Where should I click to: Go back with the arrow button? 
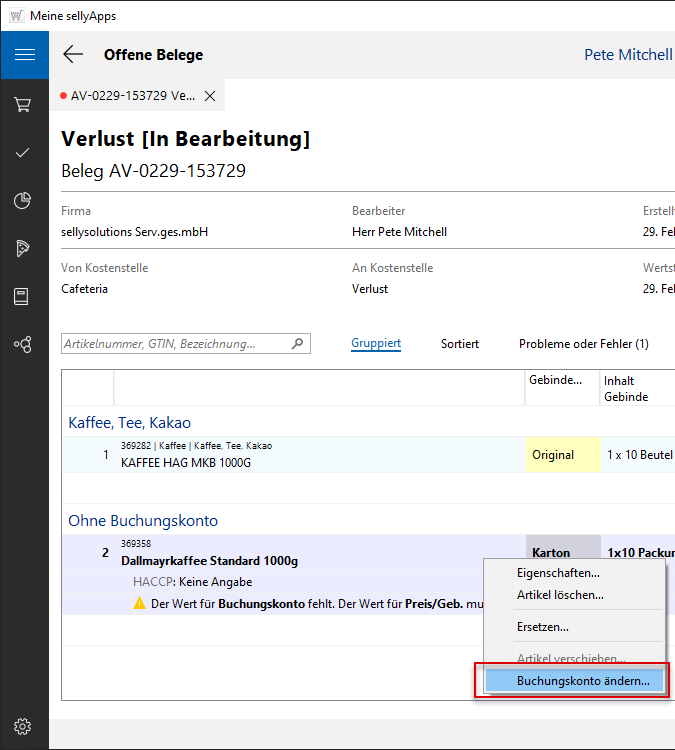click(73, 55)
